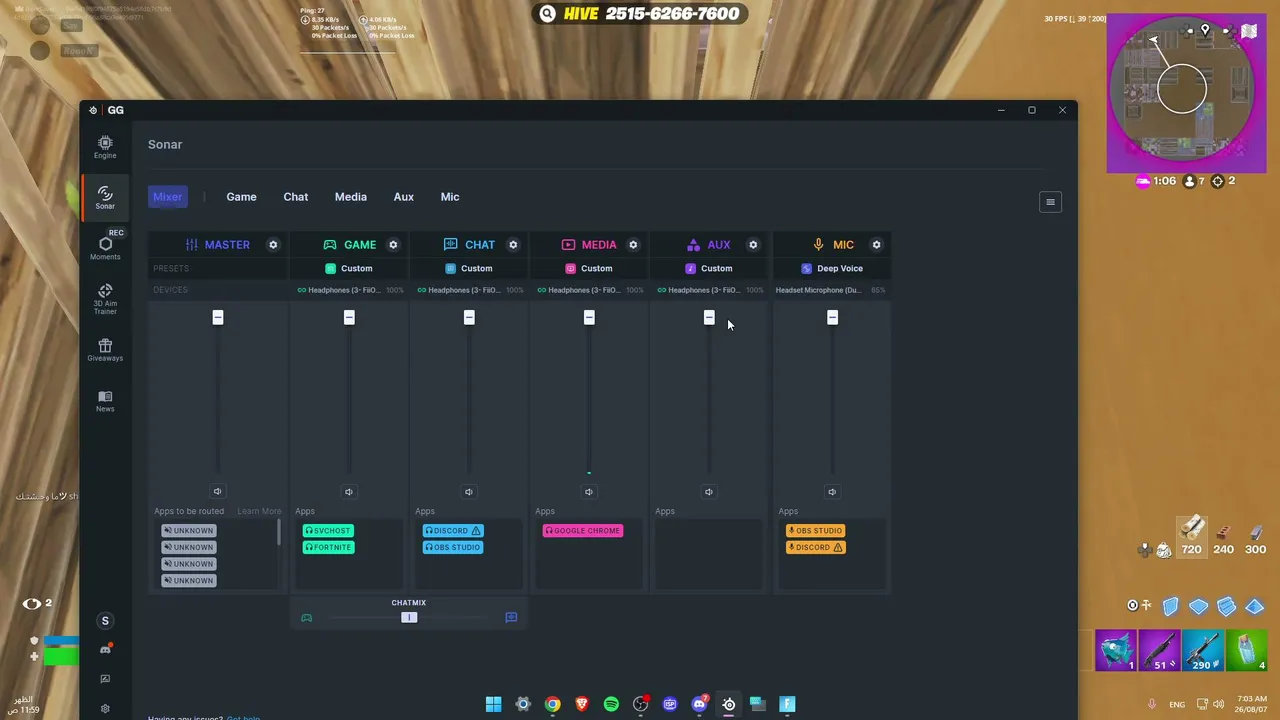The height and width of the screenshot is (720, 1280).
Task: Select OBS STUDIO chip in the Chat channel
Action: [453, 547]
